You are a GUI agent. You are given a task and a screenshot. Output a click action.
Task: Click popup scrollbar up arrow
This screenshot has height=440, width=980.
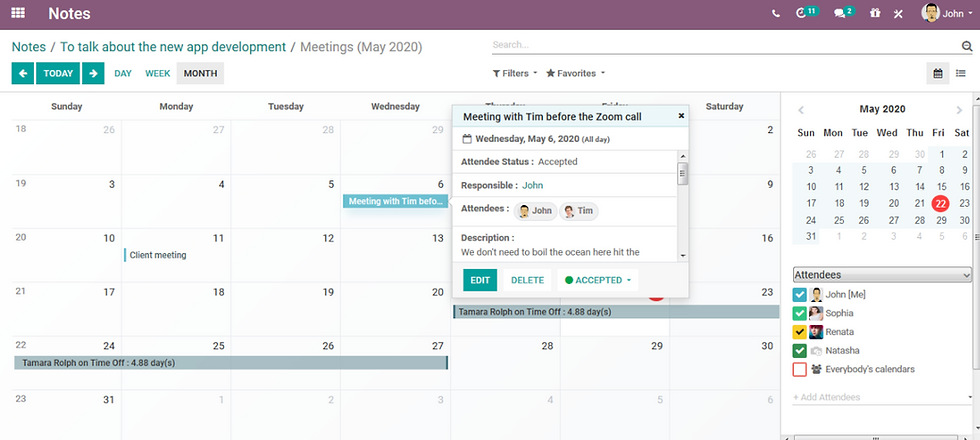[682, 156]
